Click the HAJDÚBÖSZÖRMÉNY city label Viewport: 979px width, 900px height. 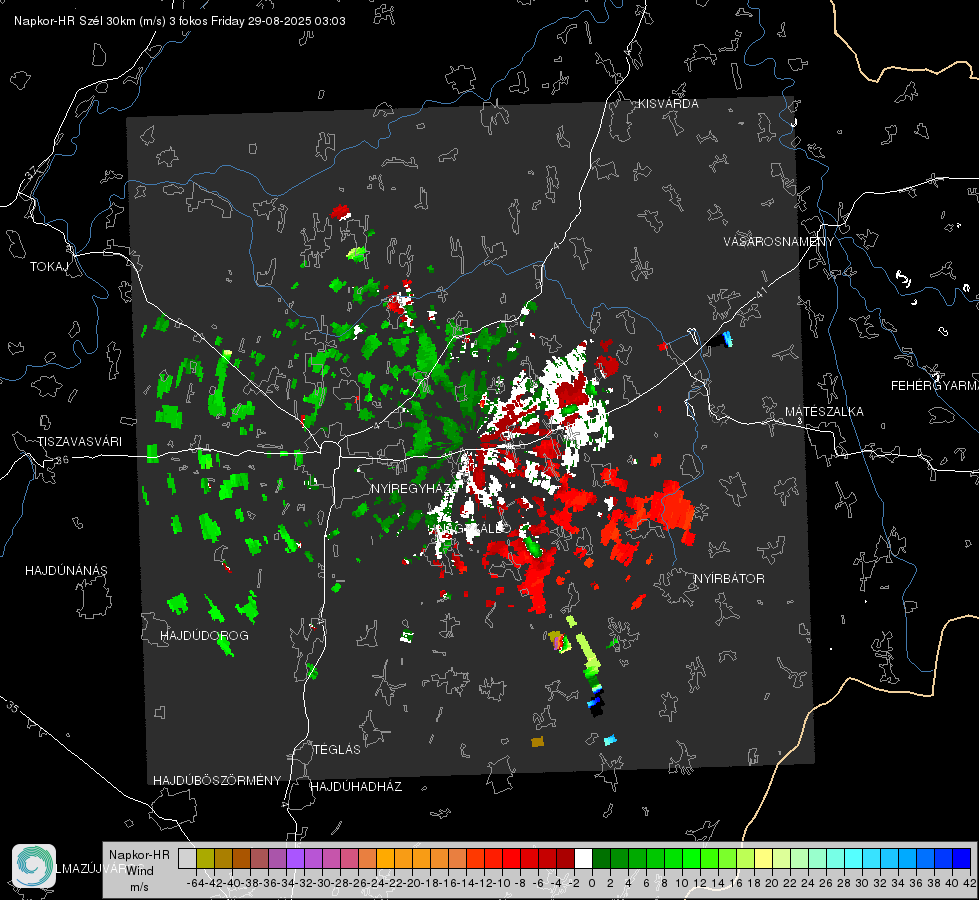(x=217, y=781)
